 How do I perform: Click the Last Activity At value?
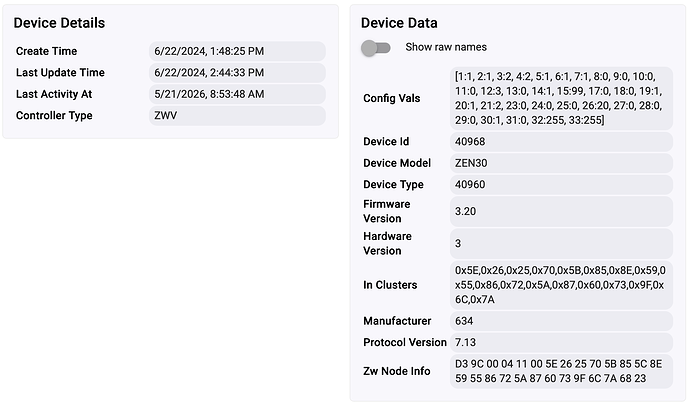[237, 94]
